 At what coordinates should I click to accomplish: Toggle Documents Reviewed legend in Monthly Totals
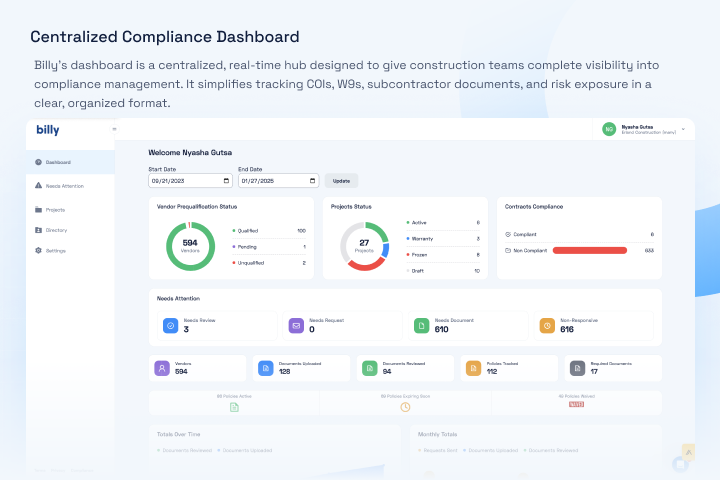click(x=551, y=451)
